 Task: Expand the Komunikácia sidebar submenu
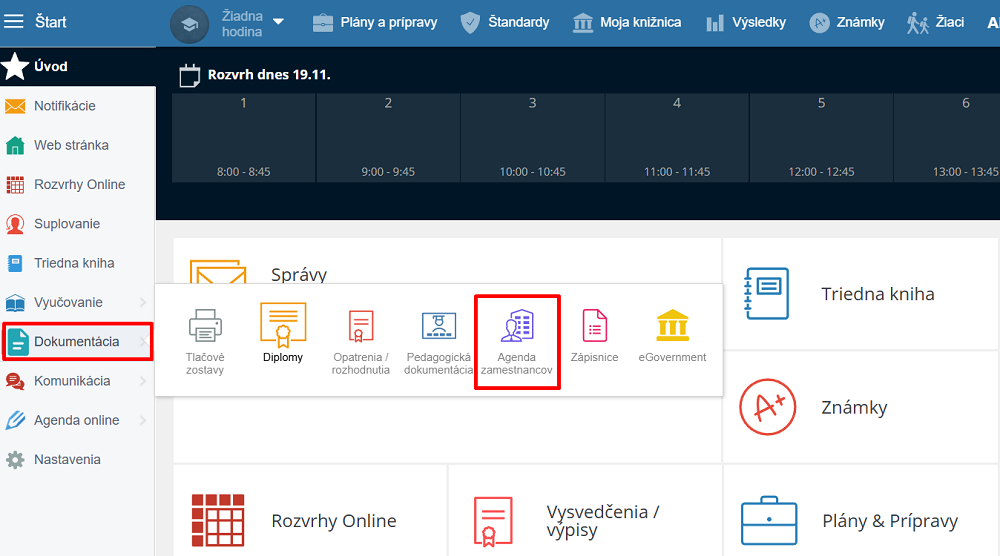pyautogui.click(x=143, y=381)
